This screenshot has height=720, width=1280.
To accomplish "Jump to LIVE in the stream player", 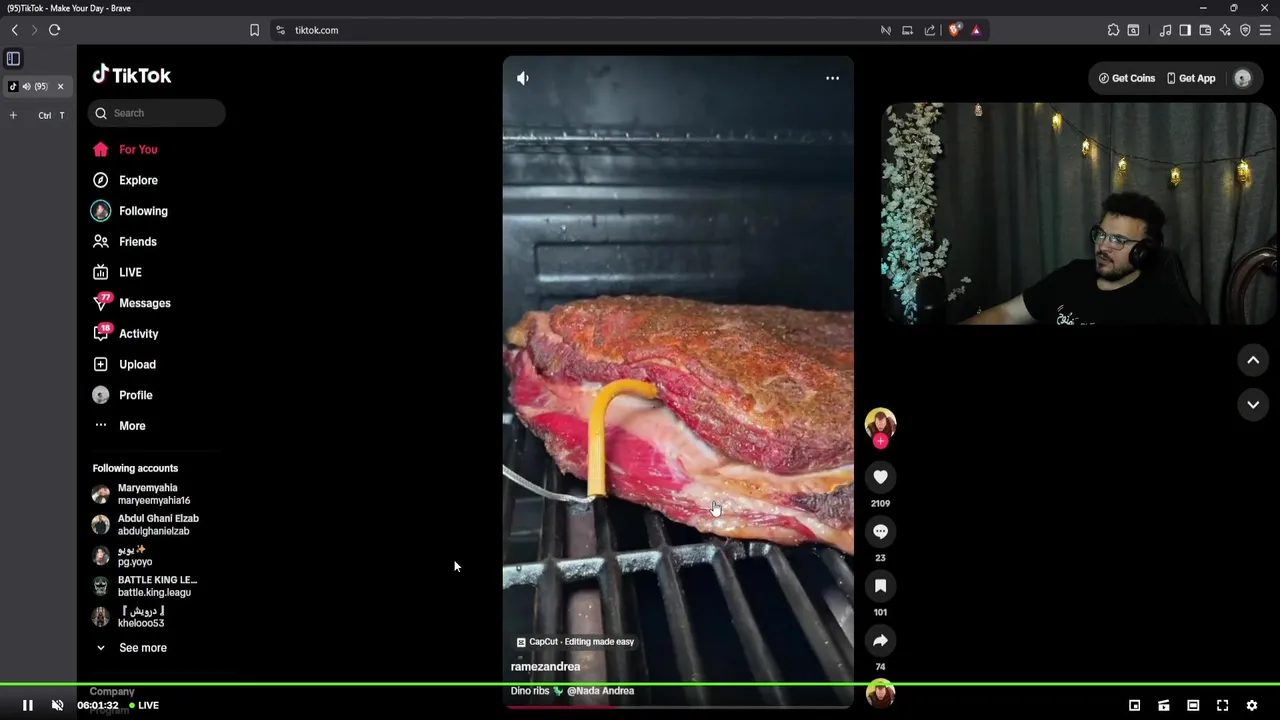I will [144, 705].
